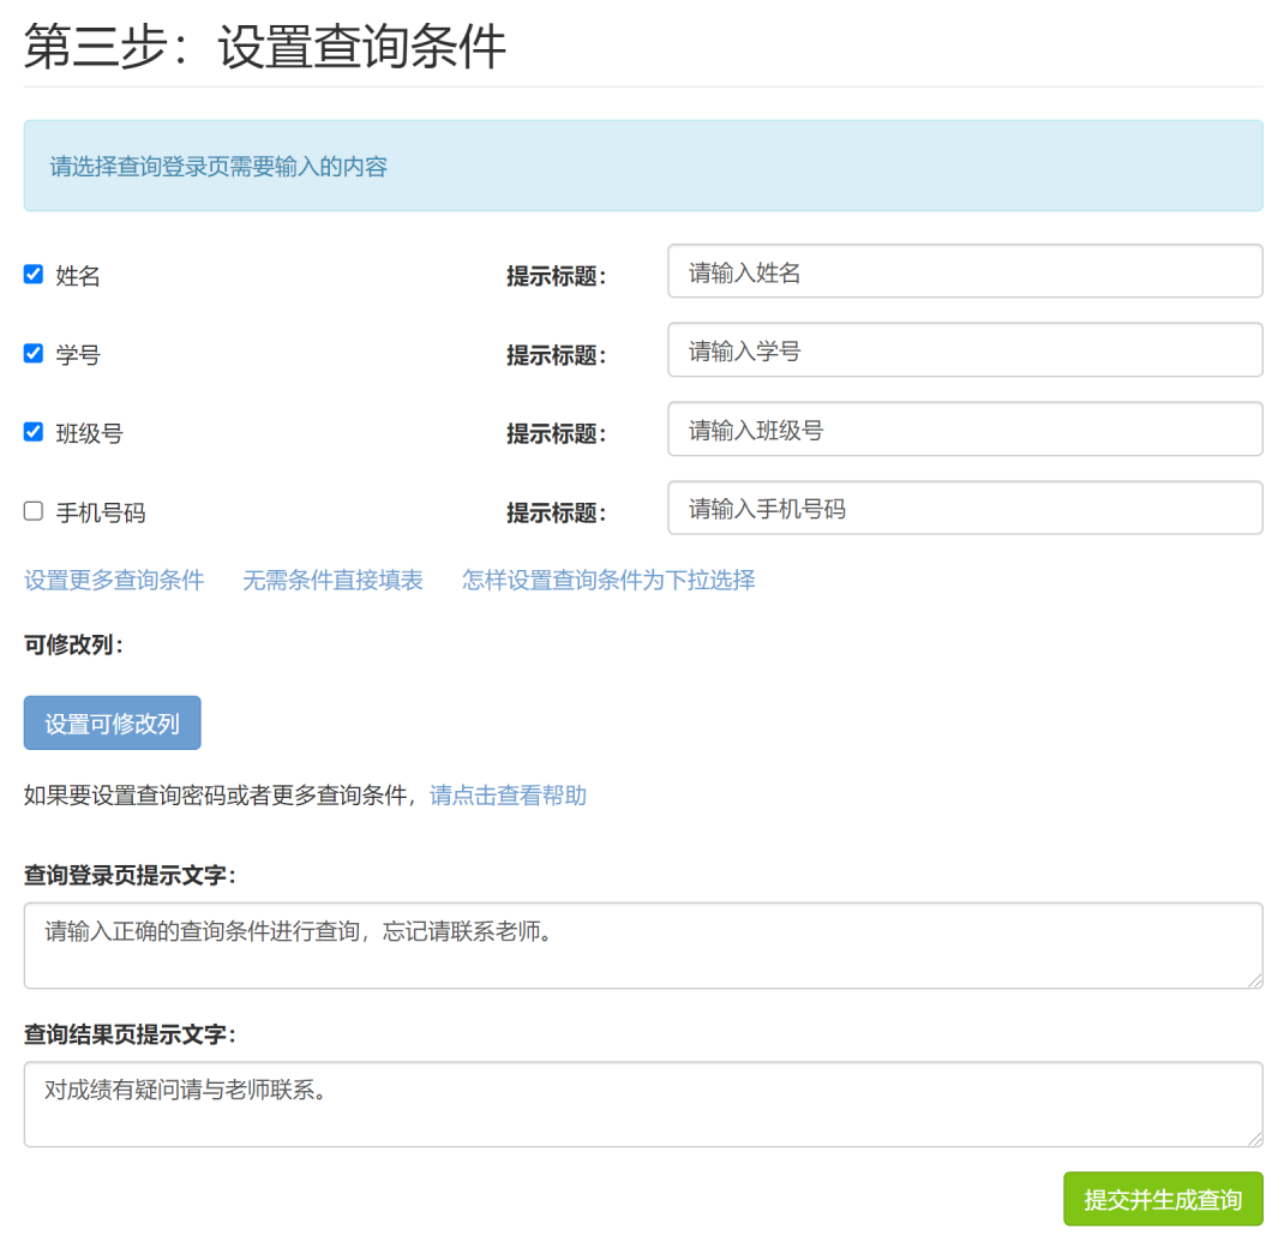1286x1235 pixels.
Task: Click the 学号 label text
Action: click(x=78, y=355)
